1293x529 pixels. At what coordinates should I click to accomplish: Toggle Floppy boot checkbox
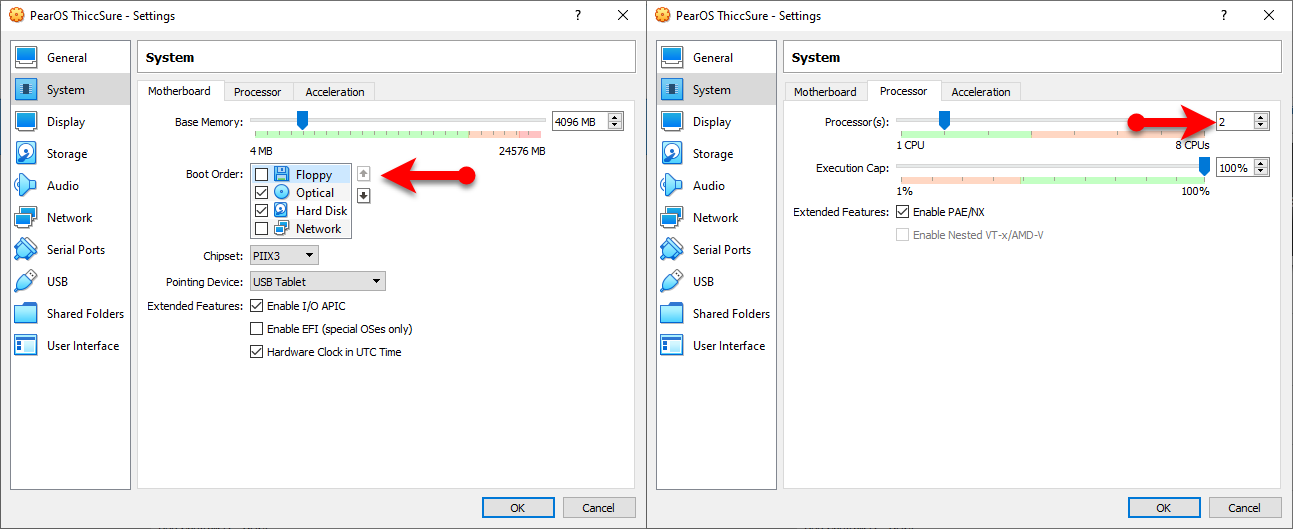(x=261, y=175)
